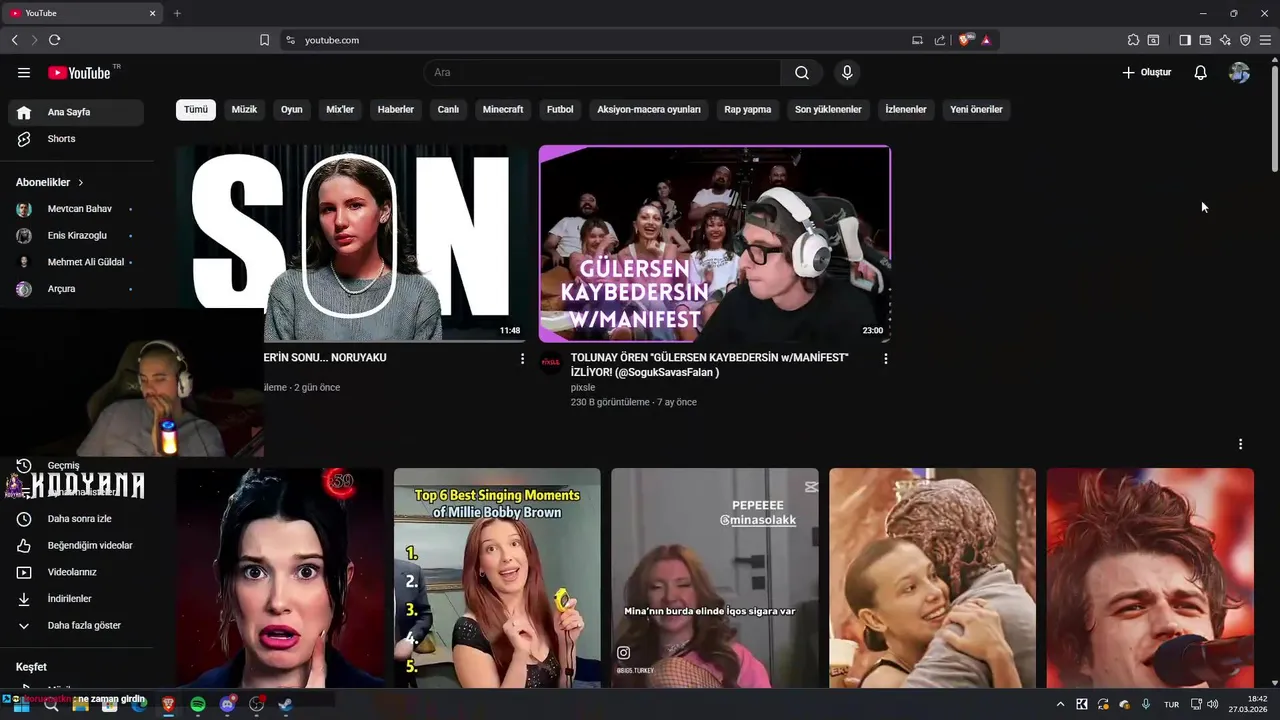The image size is (1280, 720).
Task: Open the notifications bell
Action: (x=1201, y=73)
